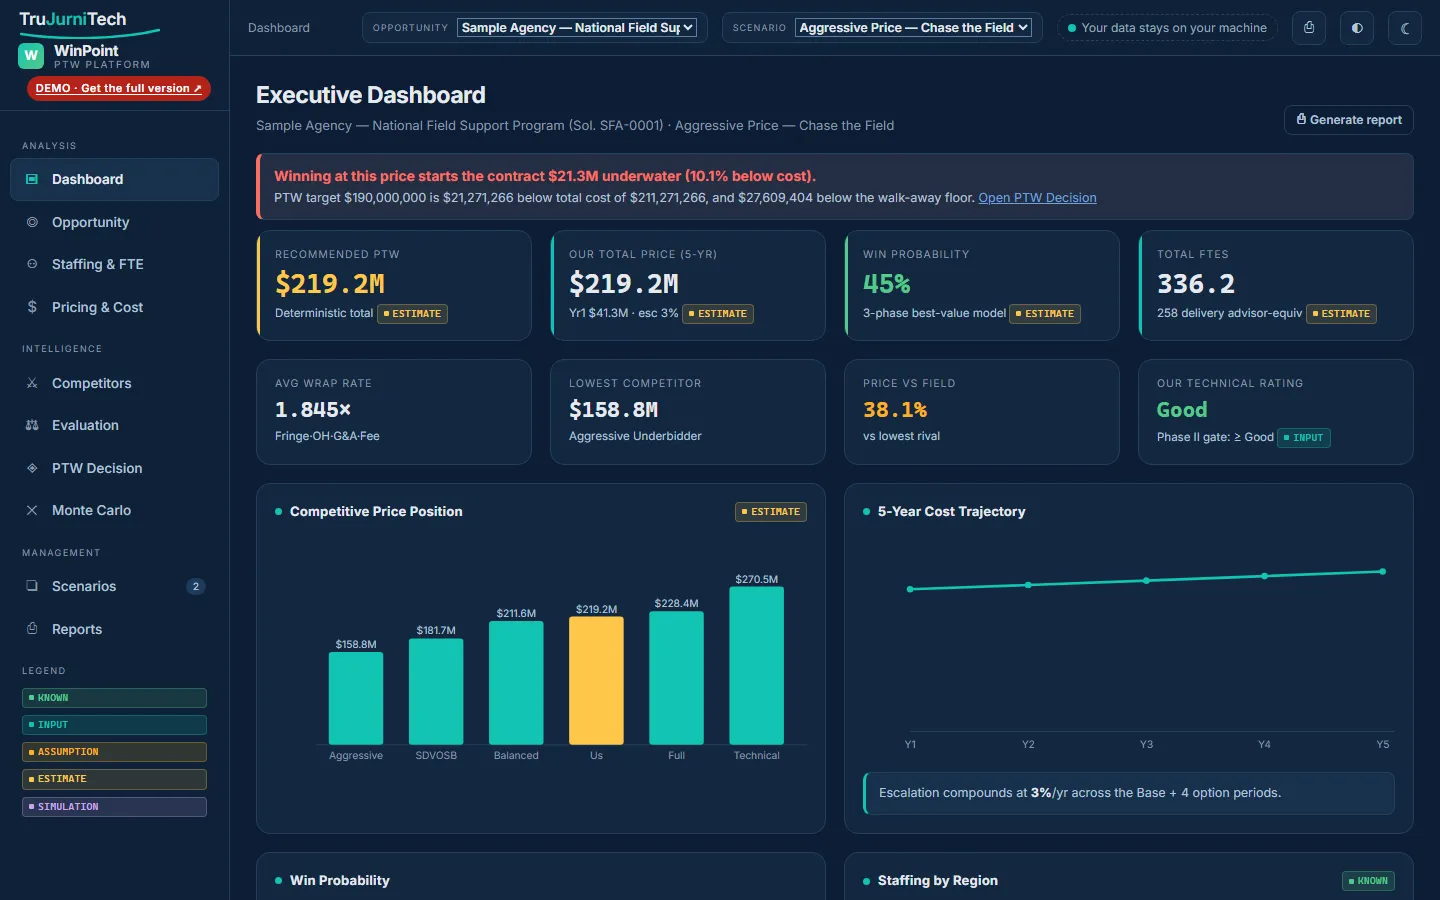Toggle dark mode with the moon icon
Viewport: 1440px width, 900px height.
(x=1405, y=28)
